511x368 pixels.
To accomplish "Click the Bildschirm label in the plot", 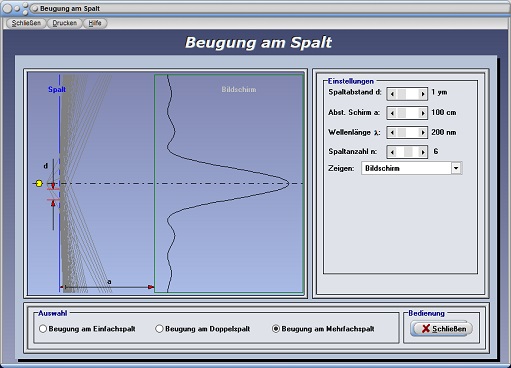I will coord(239,89).
